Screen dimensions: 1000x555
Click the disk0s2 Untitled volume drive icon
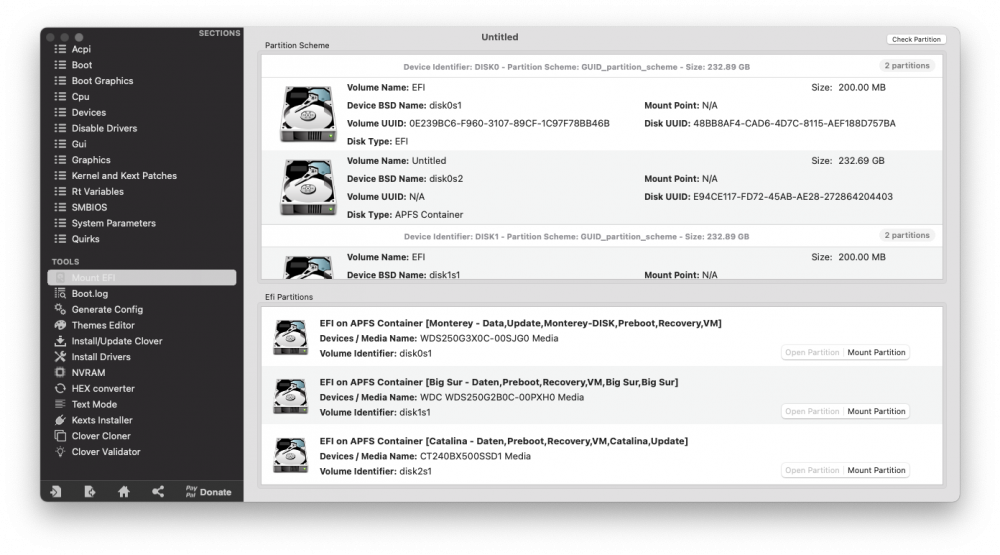(x=308, y=188)
